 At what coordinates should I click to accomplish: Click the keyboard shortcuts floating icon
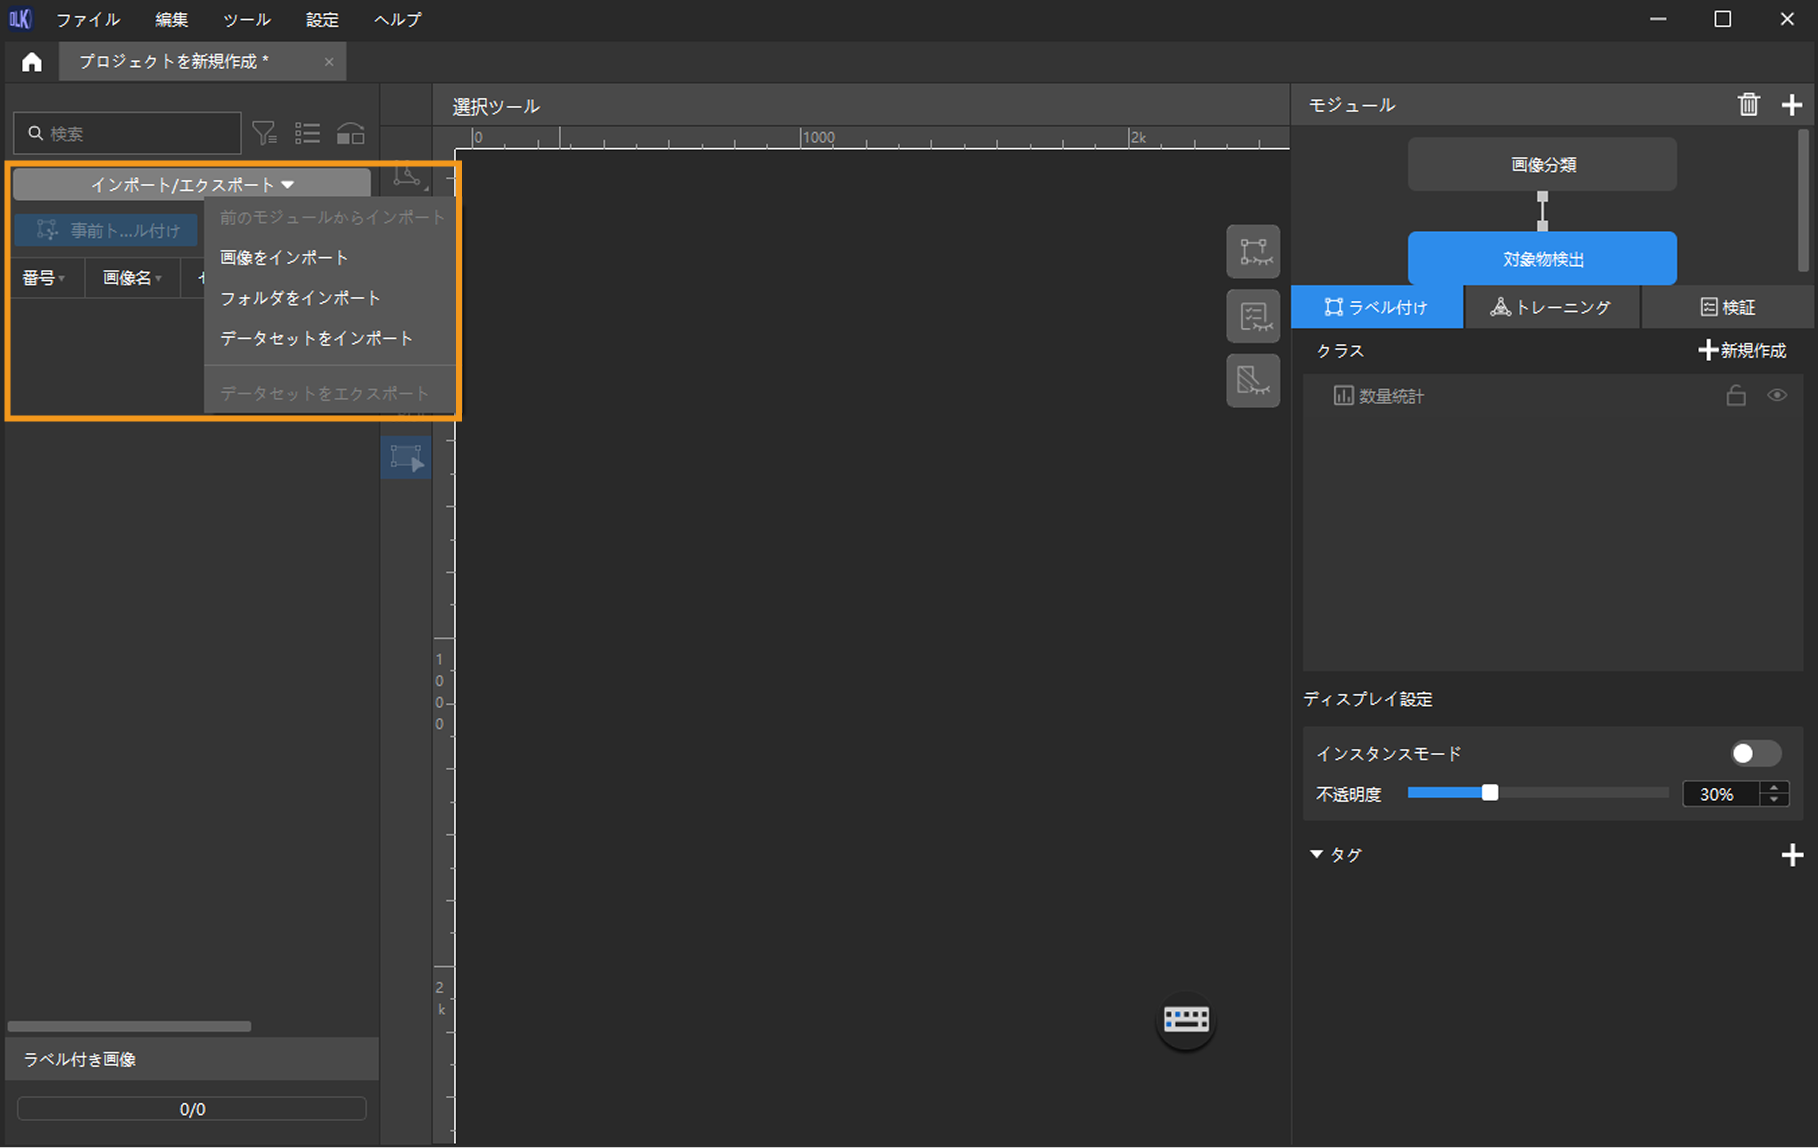click(x=1186, y=1019)
